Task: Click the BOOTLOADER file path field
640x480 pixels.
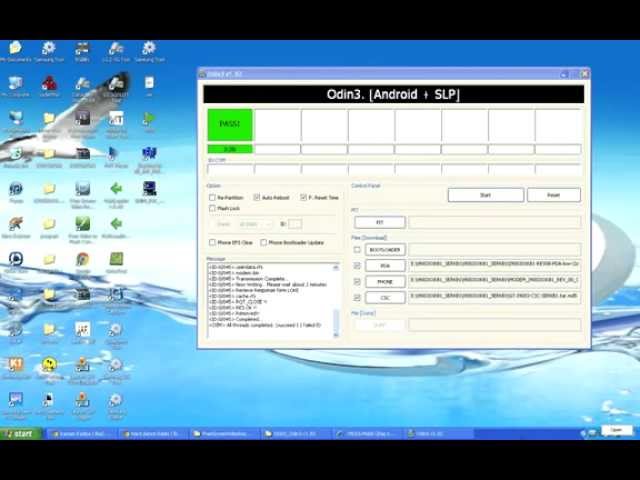Action: coord(495,250)
